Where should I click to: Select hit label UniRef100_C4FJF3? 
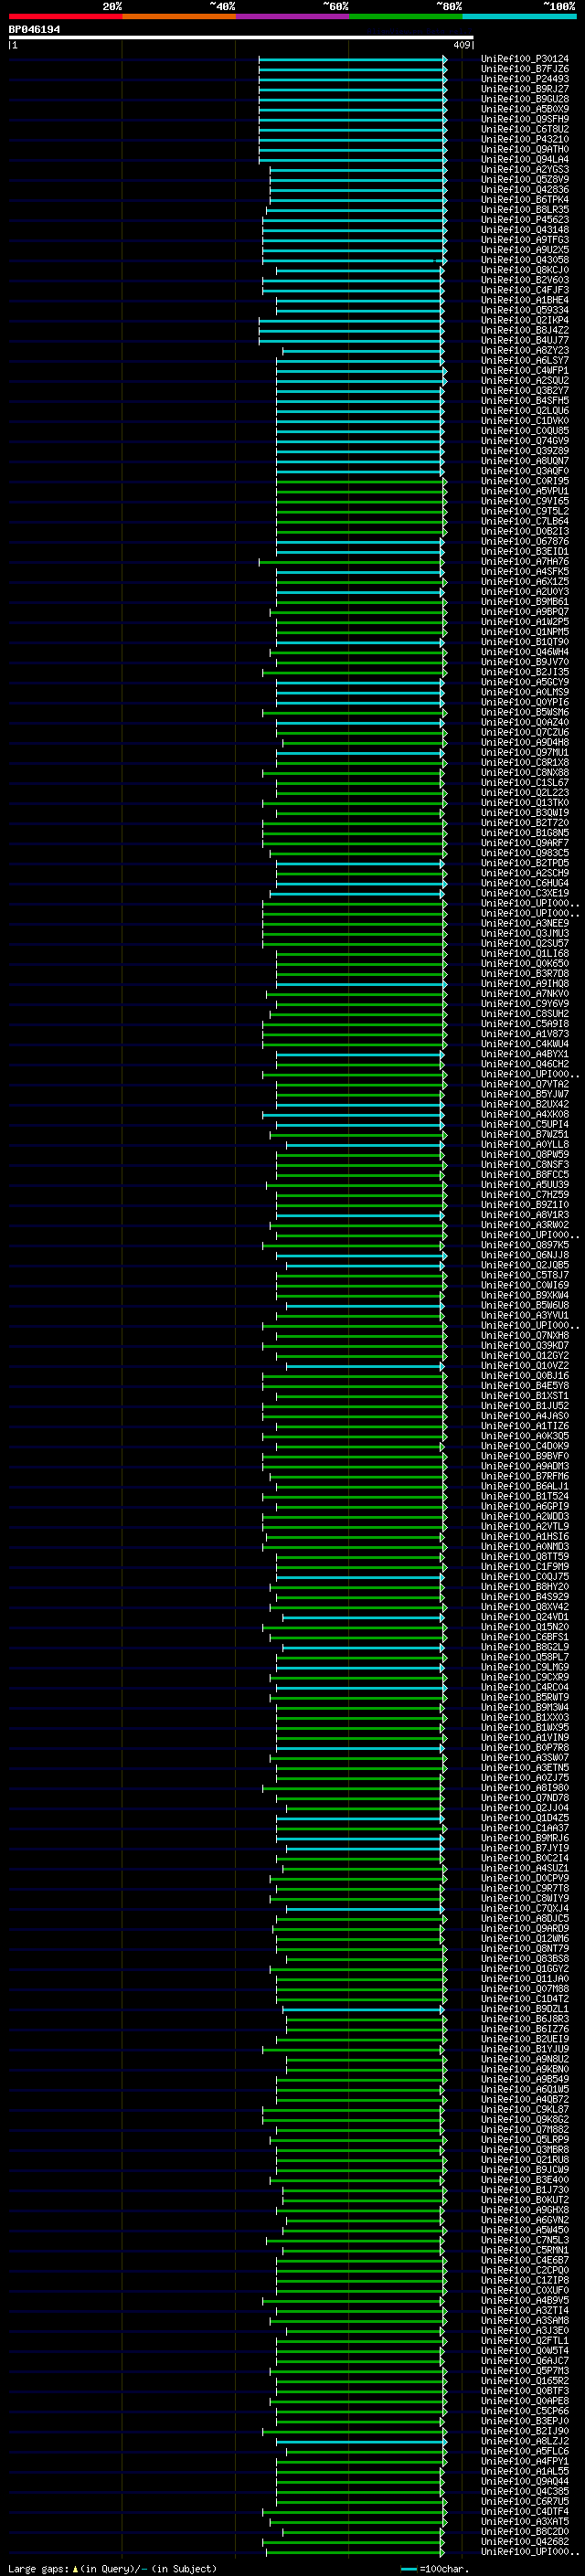[524, 290]
